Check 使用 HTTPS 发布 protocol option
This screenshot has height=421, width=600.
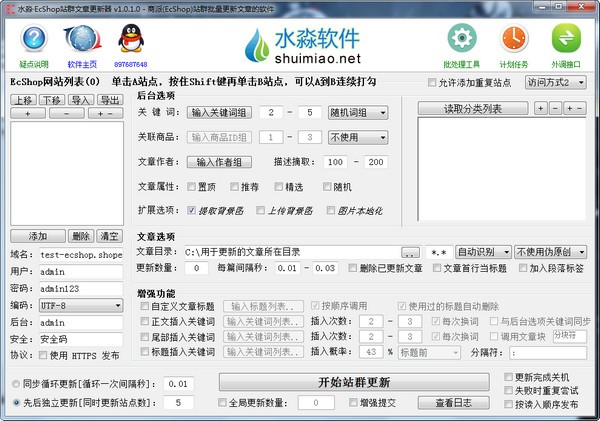click(x=43, y=355)
